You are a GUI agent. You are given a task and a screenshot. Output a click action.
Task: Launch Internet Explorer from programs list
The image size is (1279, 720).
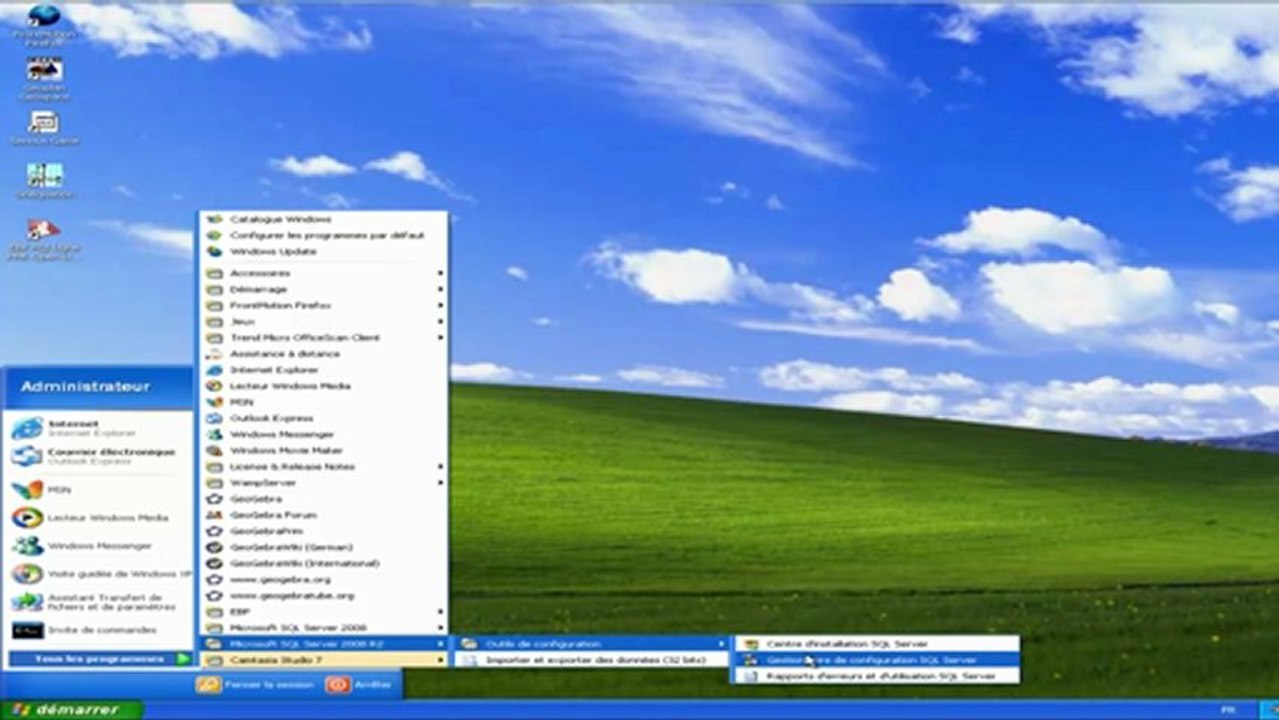click(324, 370)
